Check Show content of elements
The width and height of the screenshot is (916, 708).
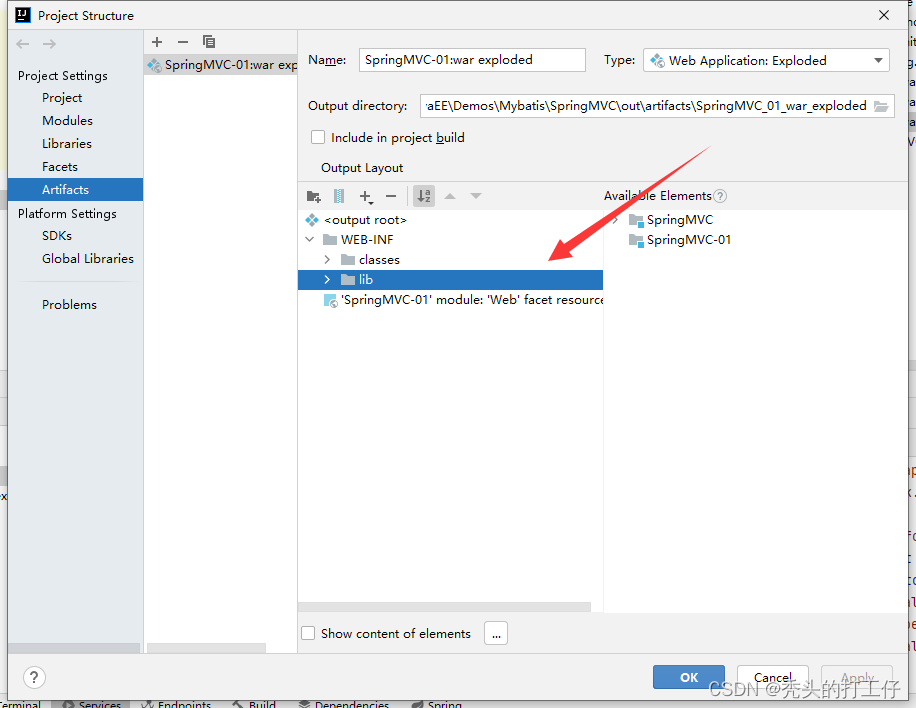pos(308,633)
